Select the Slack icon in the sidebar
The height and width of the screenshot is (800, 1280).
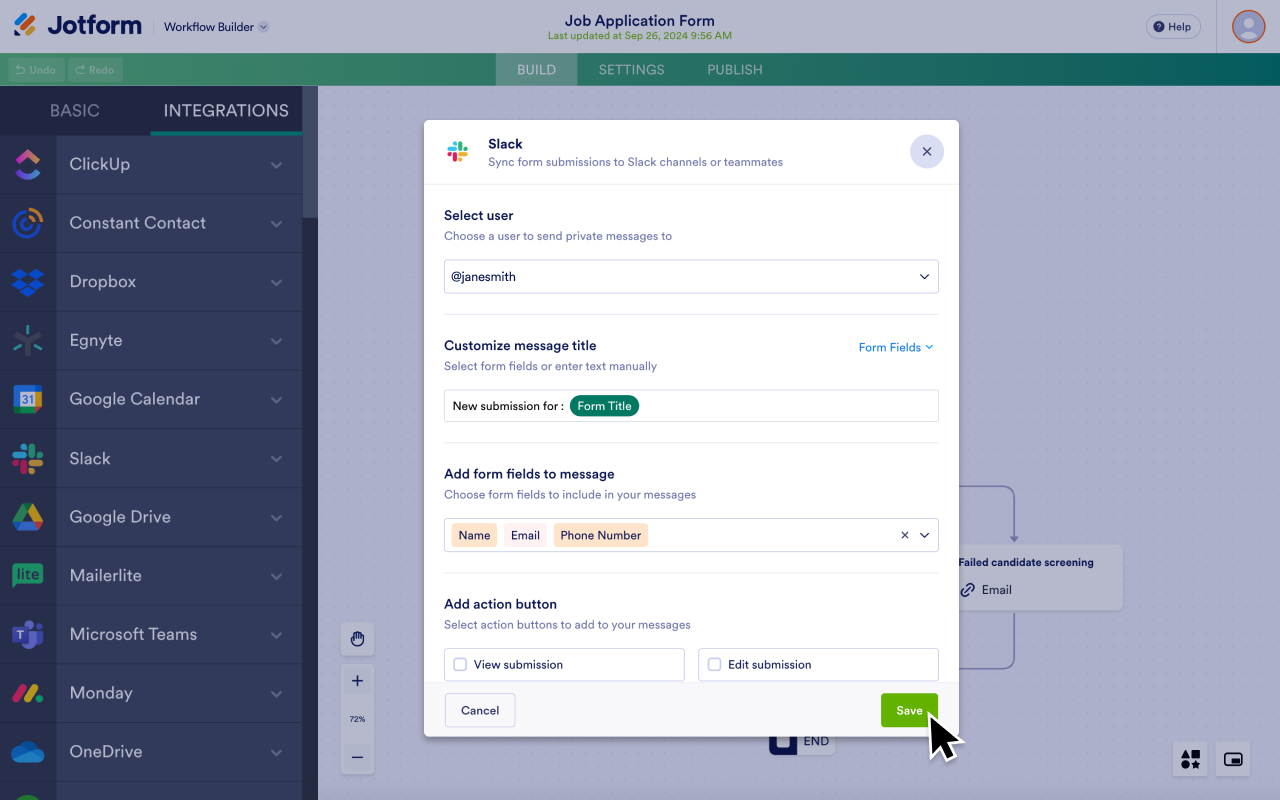coord(28,458)
